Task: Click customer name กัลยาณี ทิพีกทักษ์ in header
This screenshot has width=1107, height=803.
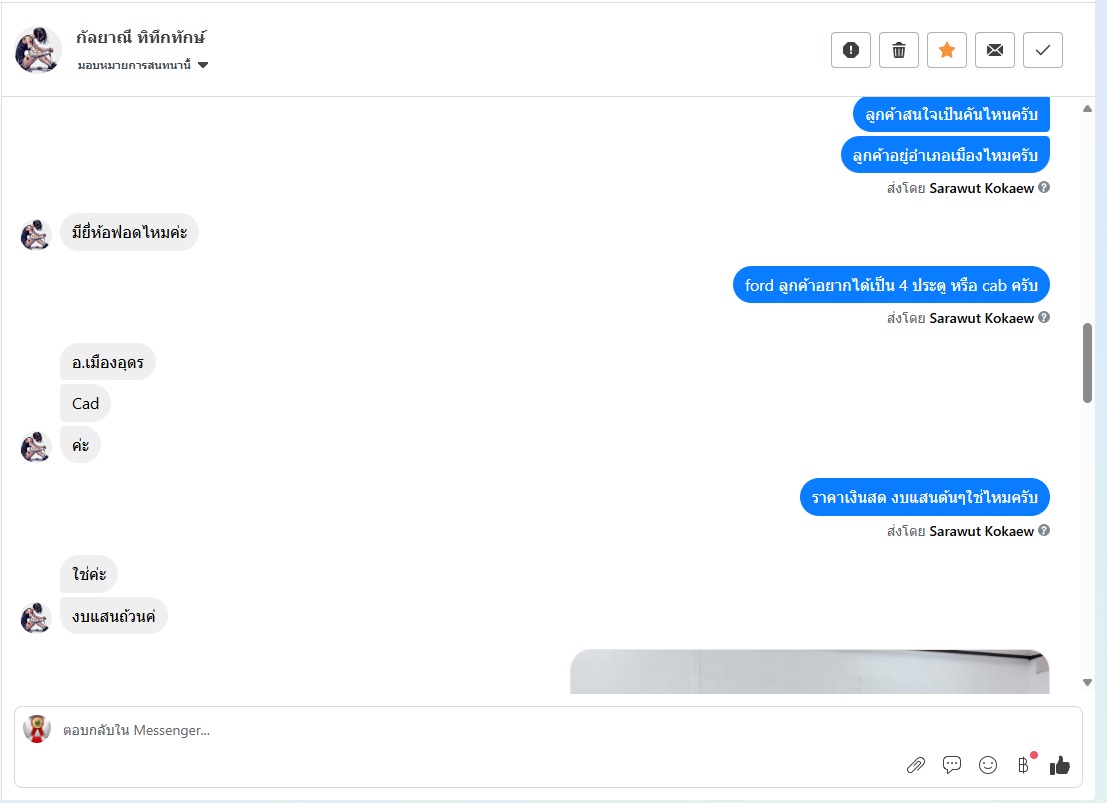Action: pyautogui.click(x=140, y=37)
